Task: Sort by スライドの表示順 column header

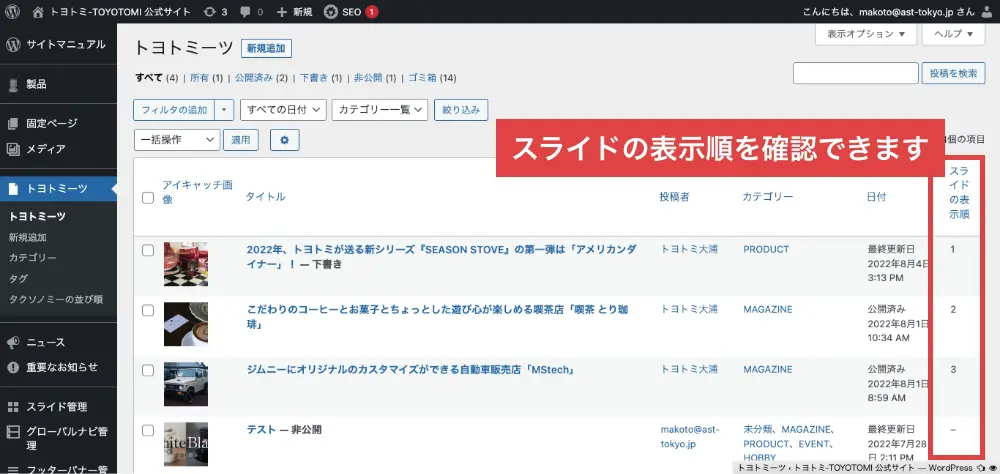Action: tap(959, 193)
